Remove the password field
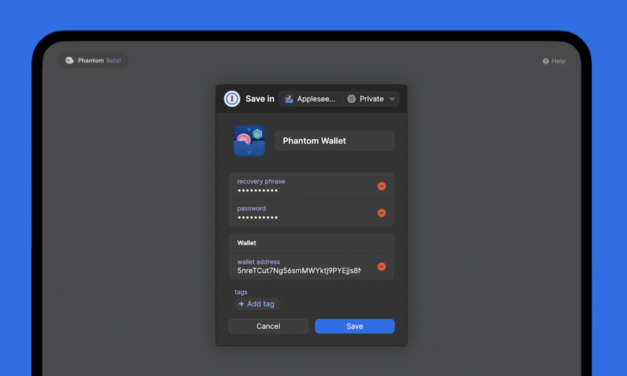This screenshot has height=376, width=627. [381, 213]
